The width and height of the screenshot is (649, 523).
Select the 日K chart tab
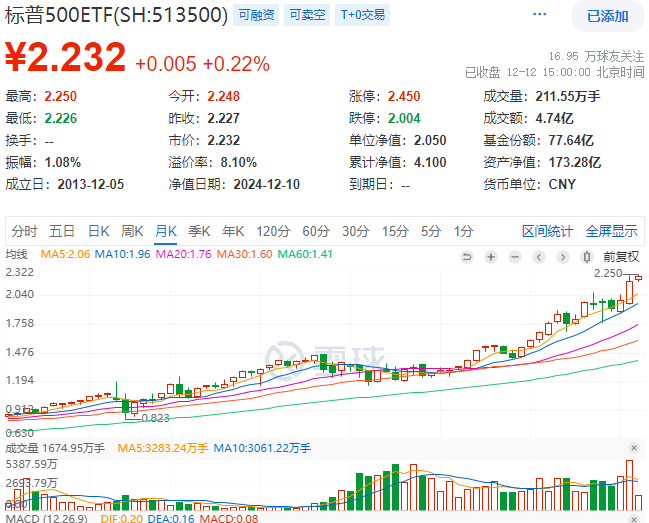click(x=98, y=231)
